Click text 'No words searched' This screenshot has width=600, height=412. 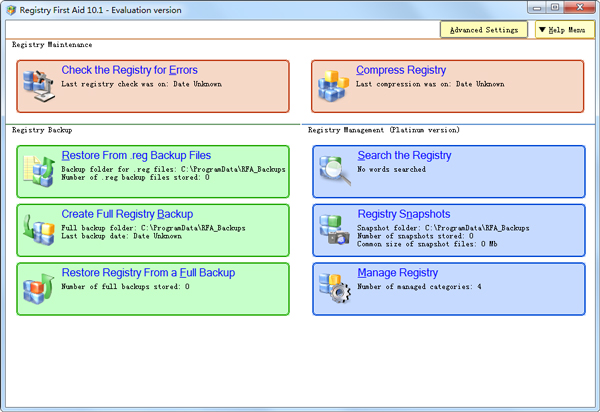coord(391,169)
